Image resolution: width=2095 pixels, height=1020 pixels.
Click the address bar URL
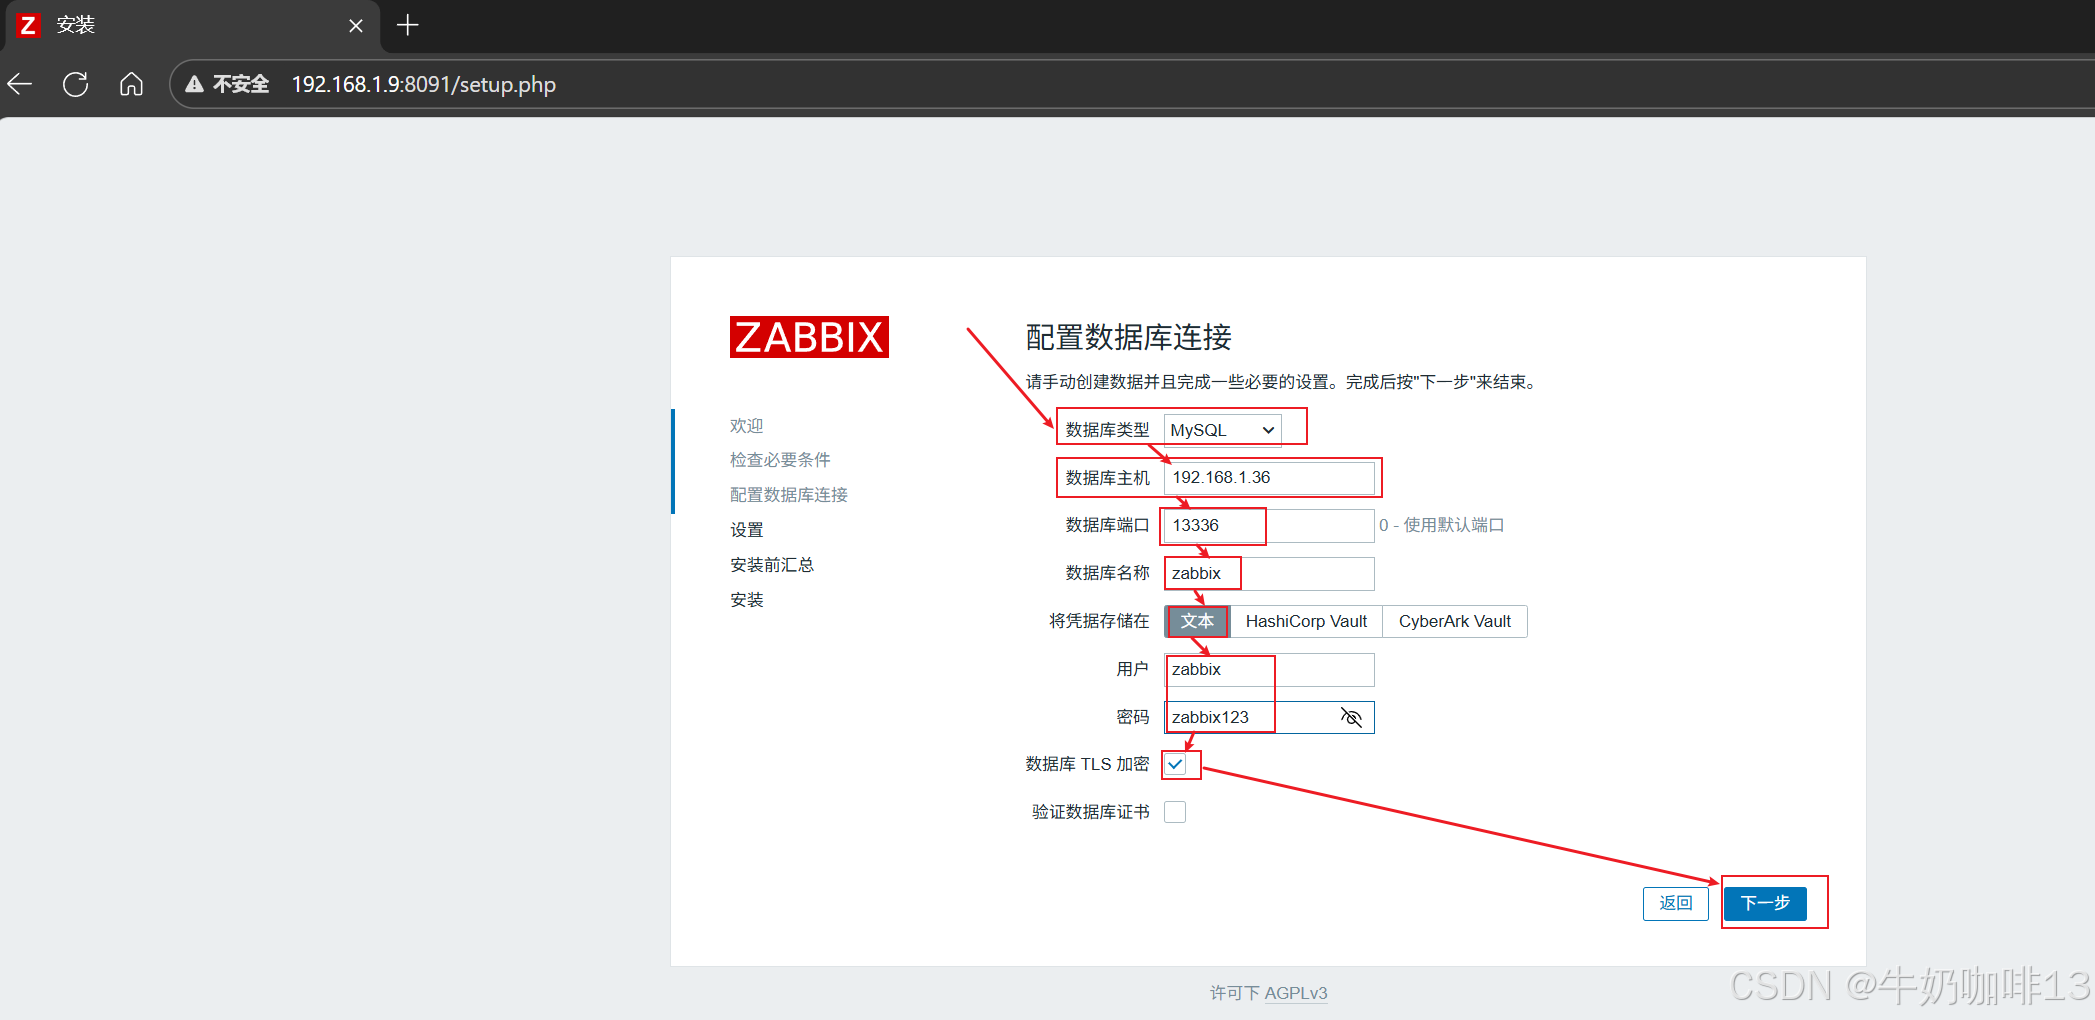tap(424, 84)
